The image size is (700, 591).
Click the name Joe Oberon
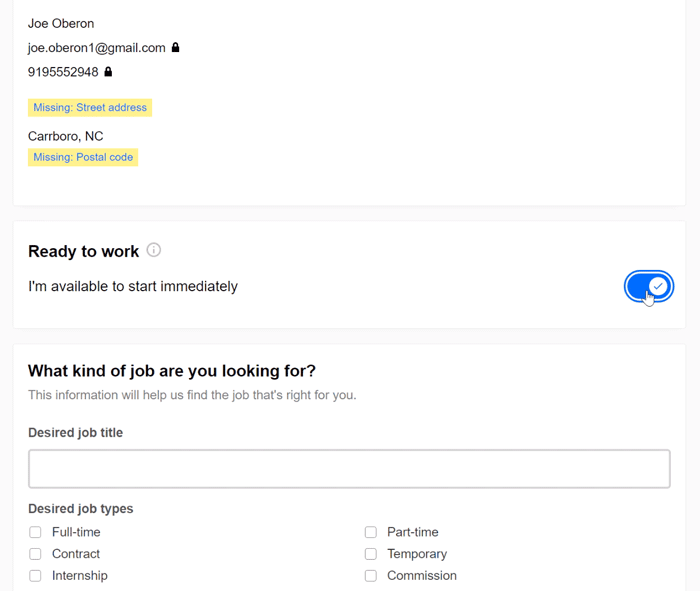pyautogui.click(x=61, y=23)
